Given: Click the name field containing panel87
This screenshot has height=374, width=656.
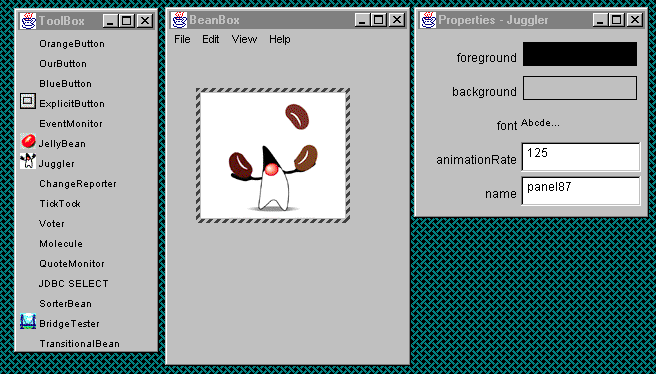Looking at the screenshot, I should (x=581, y=191).
